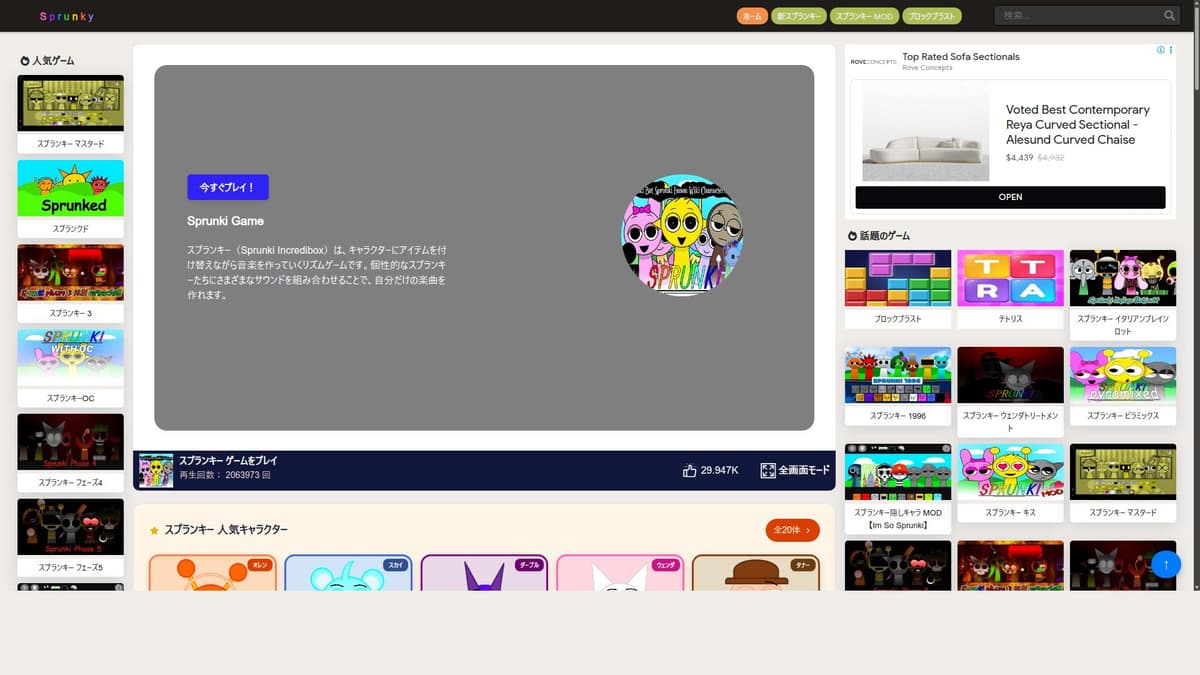Click the star icon beside 人気キャラクター

coord(154,530)
